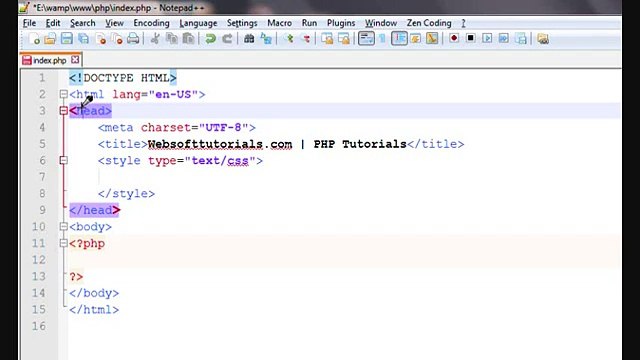
Task: Collapse the style tag fold on line 6
Action: (63, 160)
